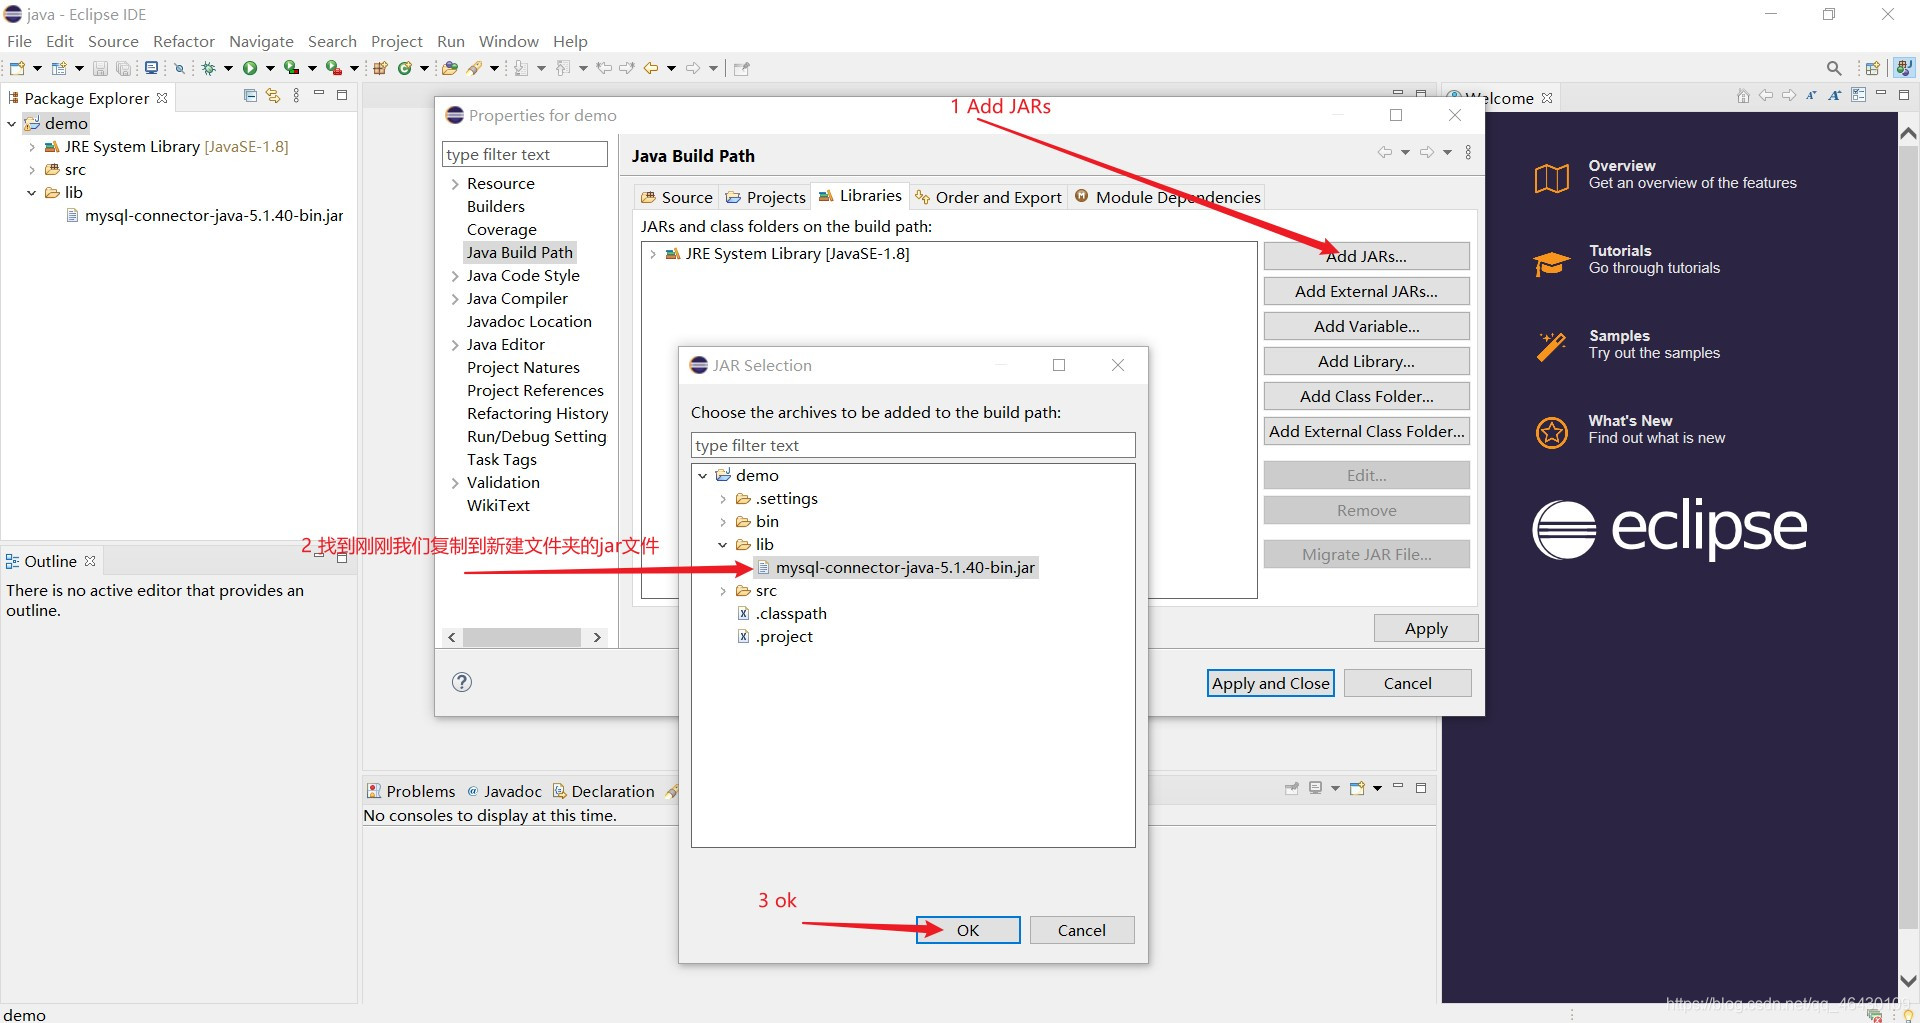Click the New Java Class icon
Viewport: 1920px width, 1023px height.
405,68
